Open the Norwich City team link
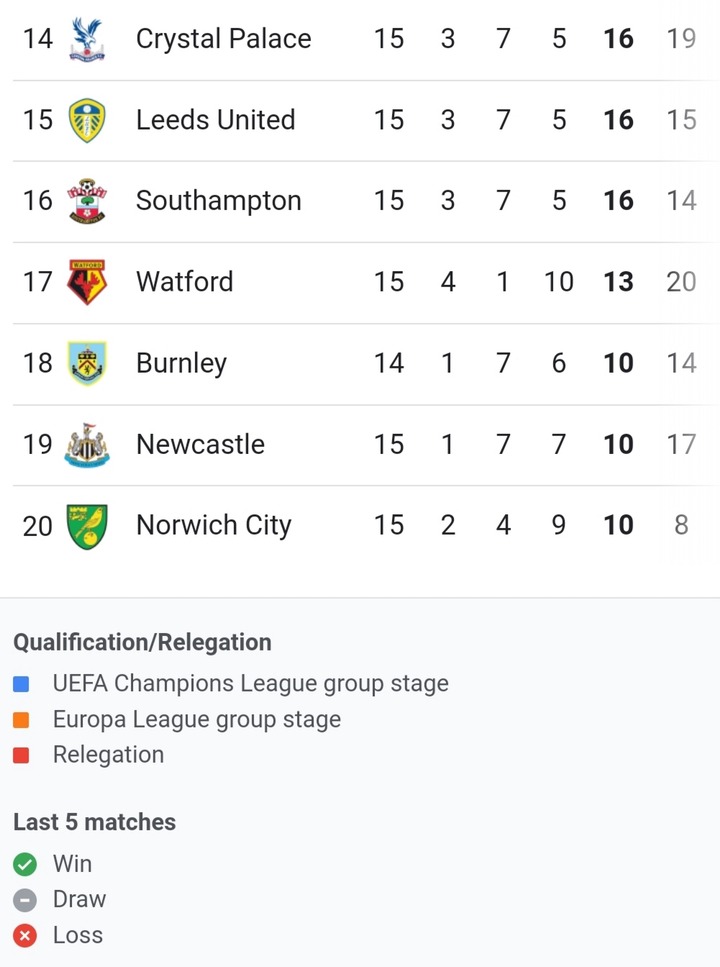 click(213, 525)
